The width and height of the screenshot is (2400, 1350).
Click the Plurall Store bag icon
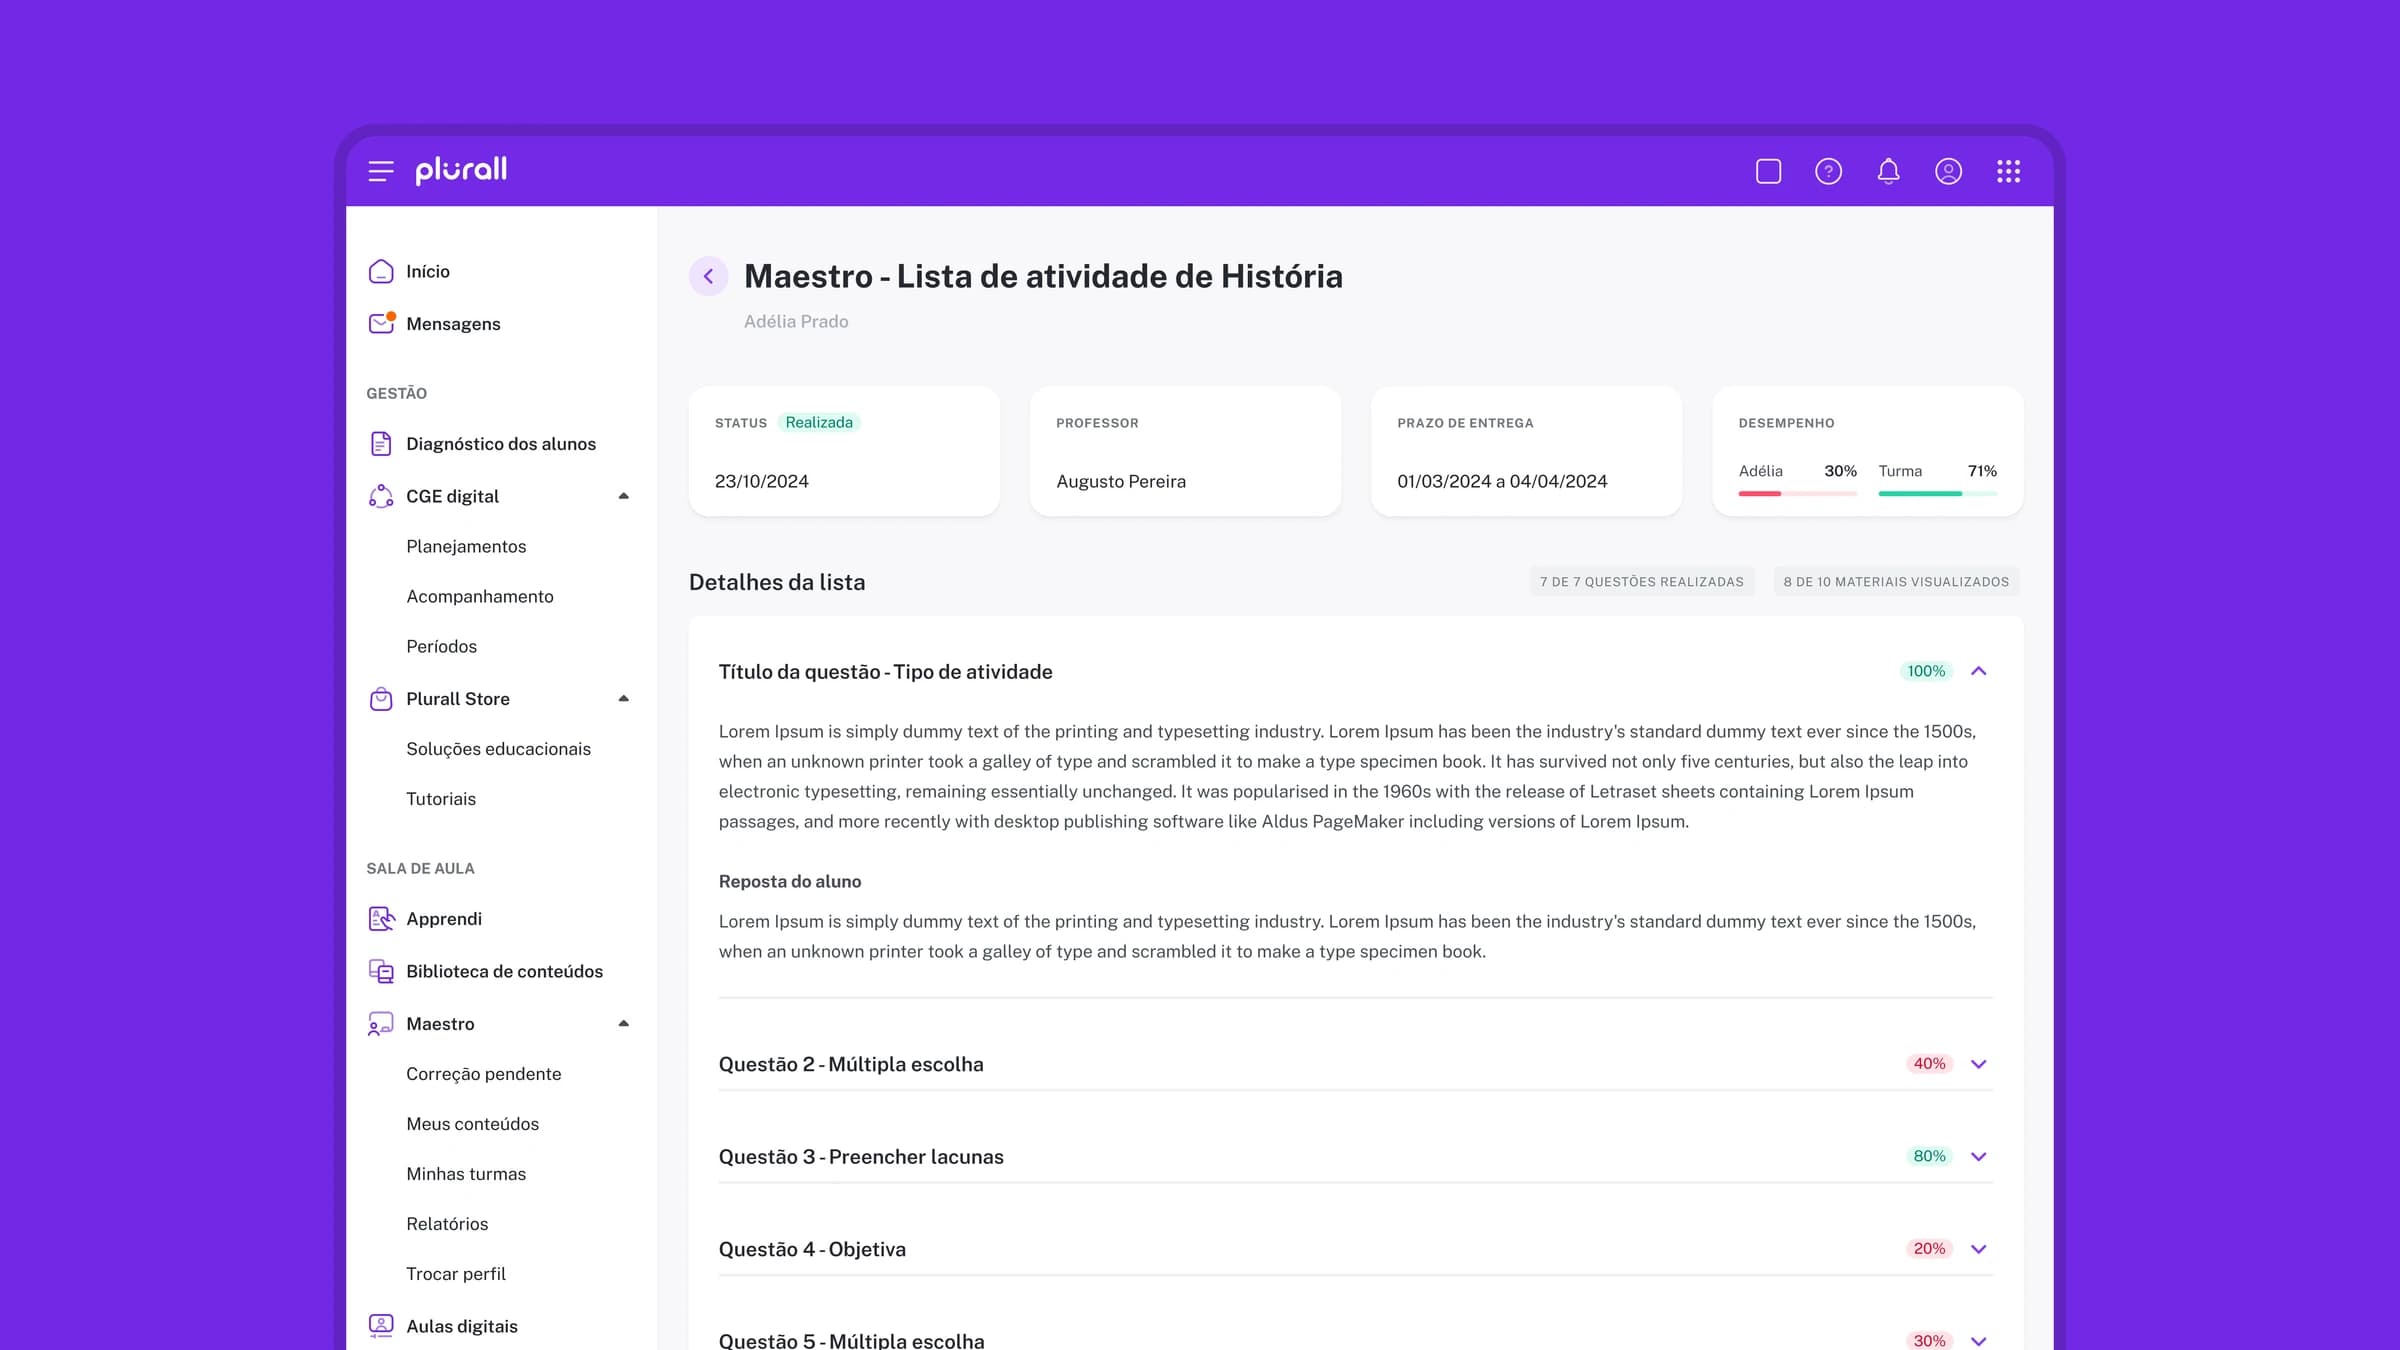click(x=381, y=699)
